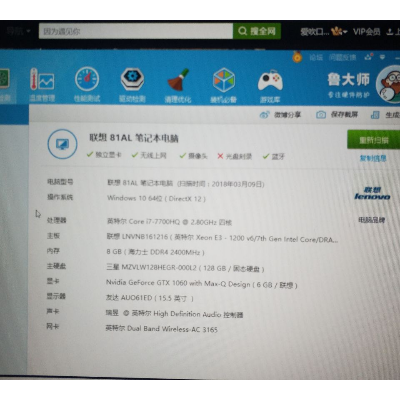Select the Windows 10 64位 operating system row
400x400 pixels.
[126, 198]
